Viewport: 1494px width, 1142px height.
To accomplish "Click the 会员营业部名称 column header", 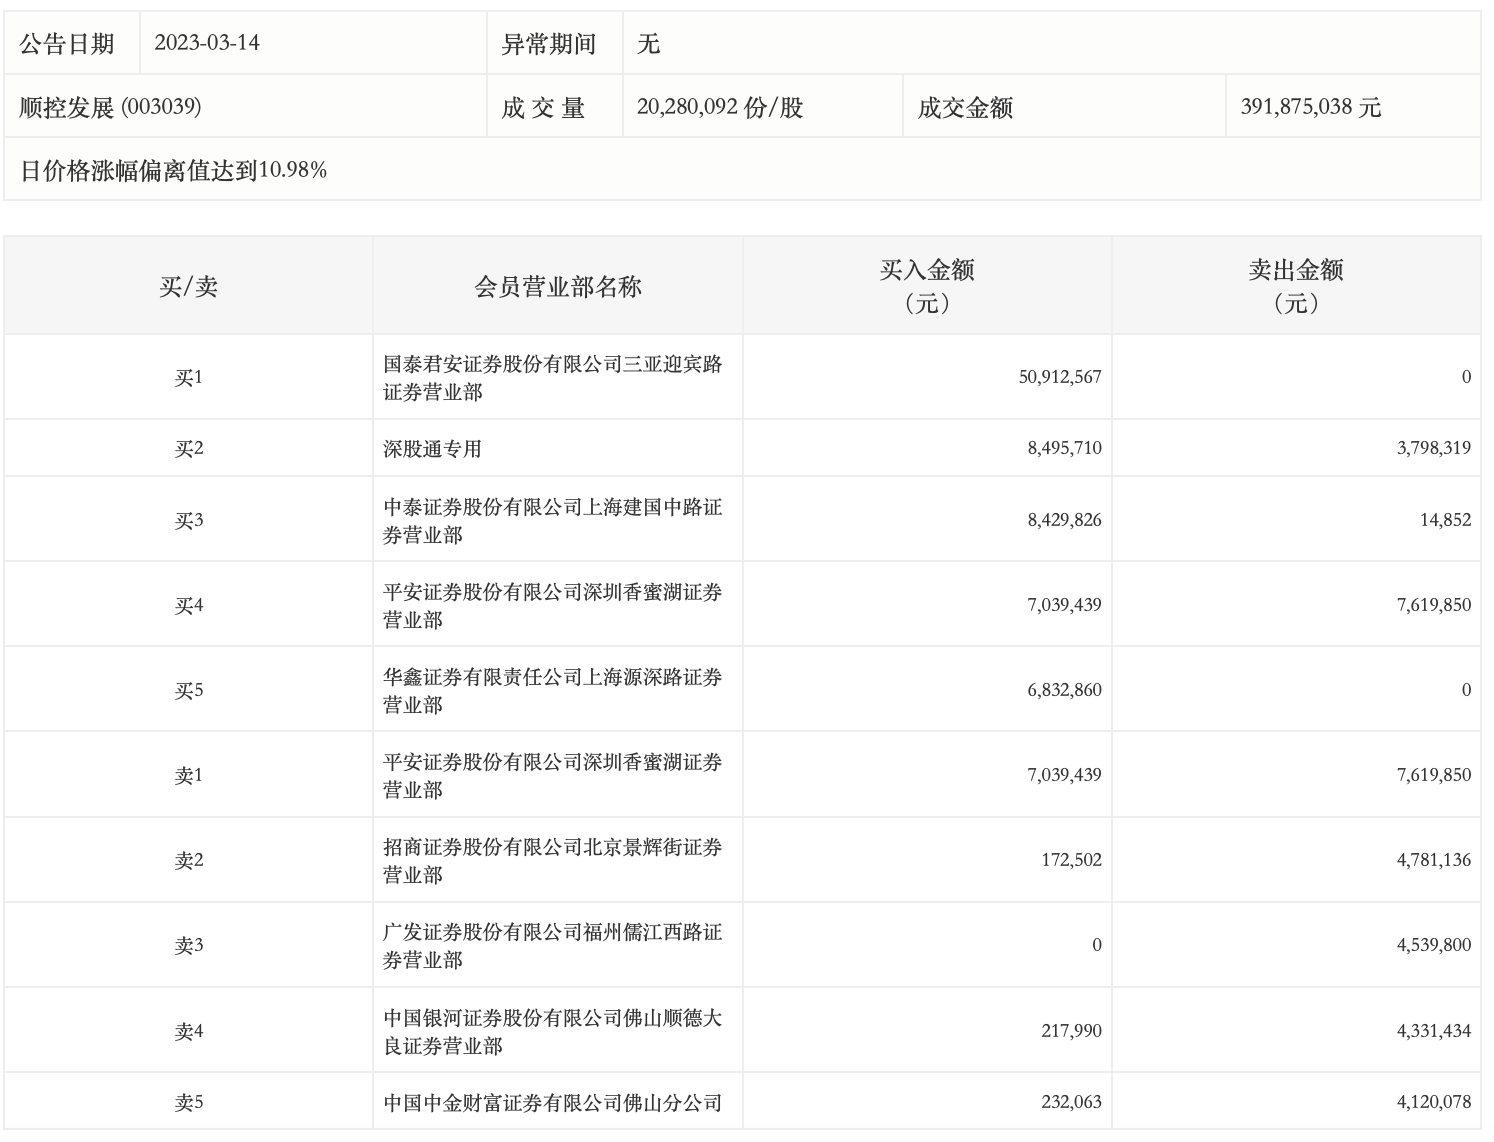I will 557,287.
